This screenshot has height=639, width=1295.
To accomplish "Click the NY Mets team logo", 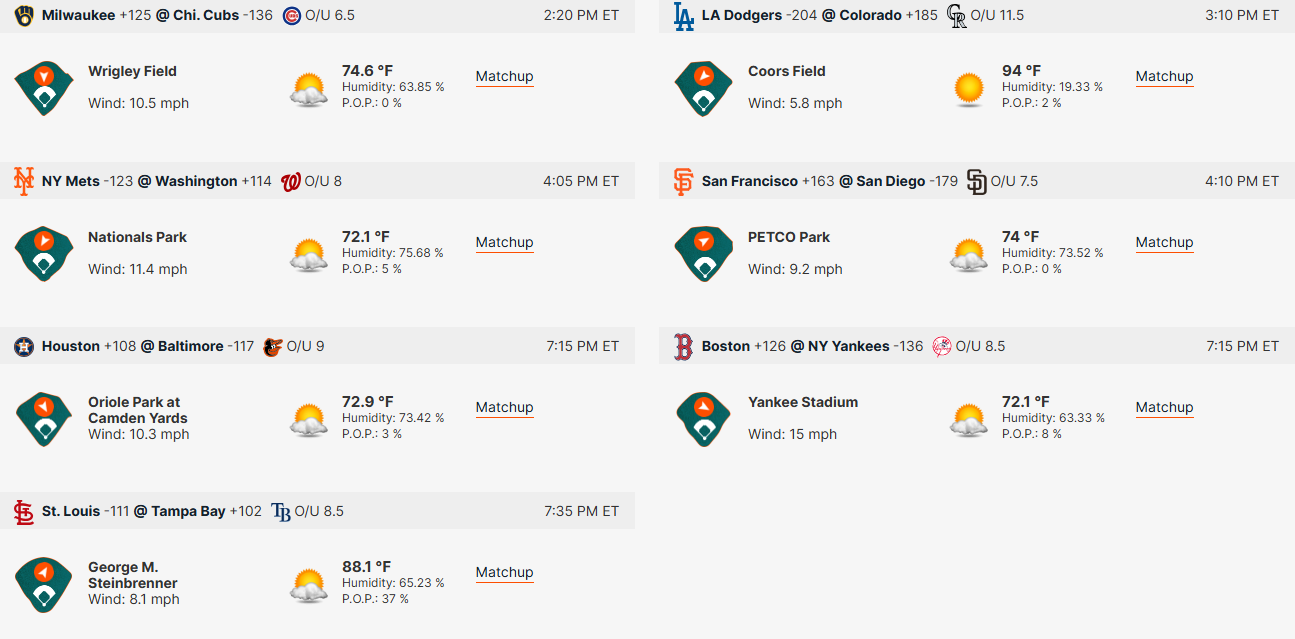I will tap(24, 181).
